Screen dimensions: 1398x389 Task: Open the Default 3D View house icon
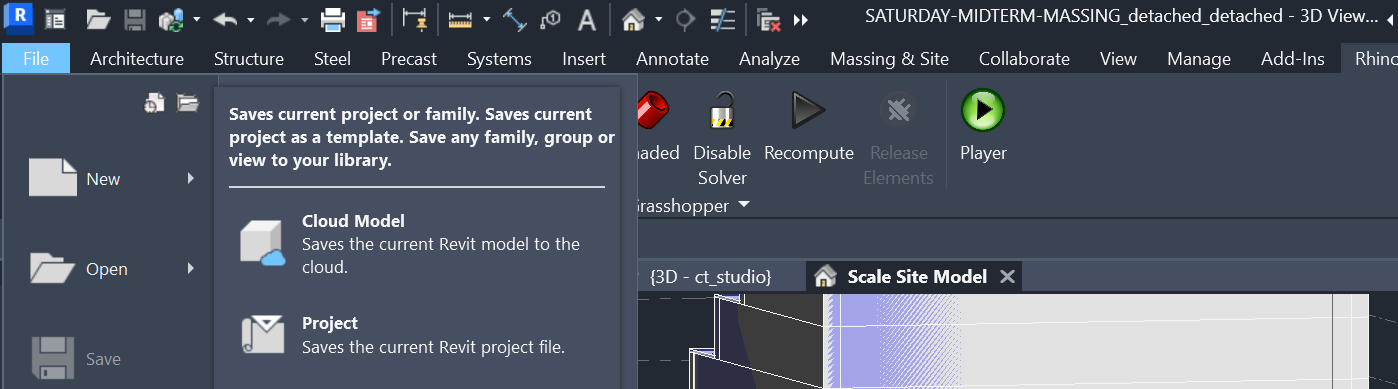(x=633, y=19)
